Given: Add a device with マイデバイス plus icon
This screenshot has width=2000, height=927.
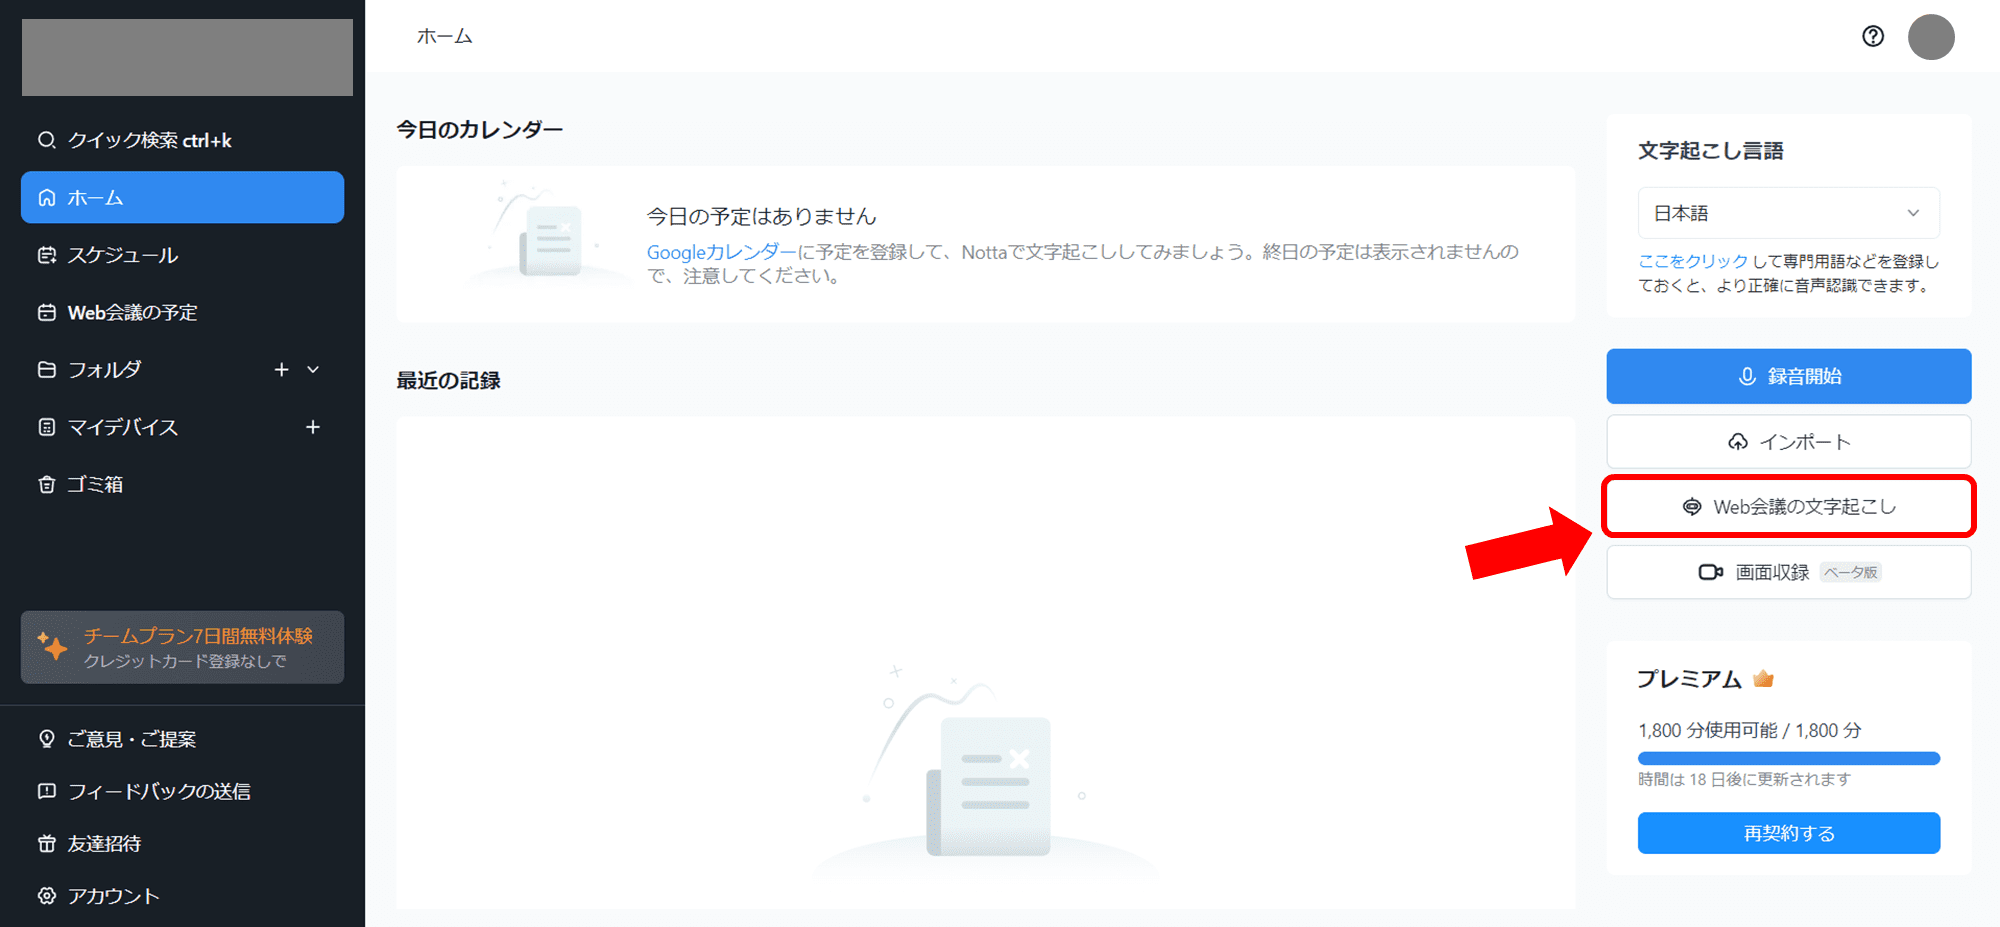Looking at the screenshot, I should (313, 427).
